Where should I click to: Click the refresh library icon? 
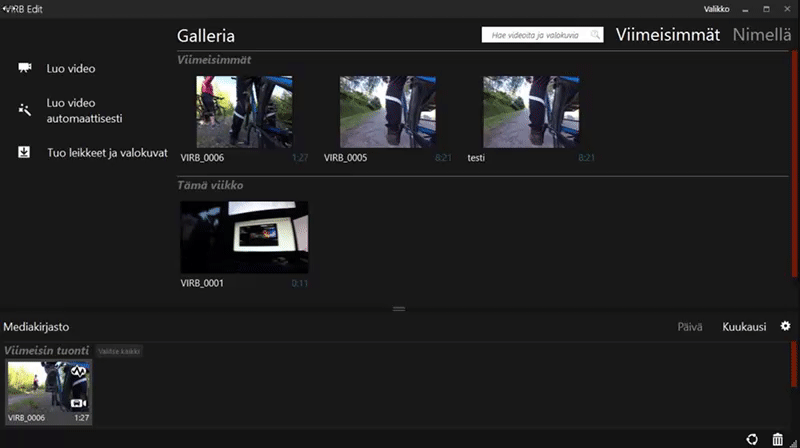point(752,439)
